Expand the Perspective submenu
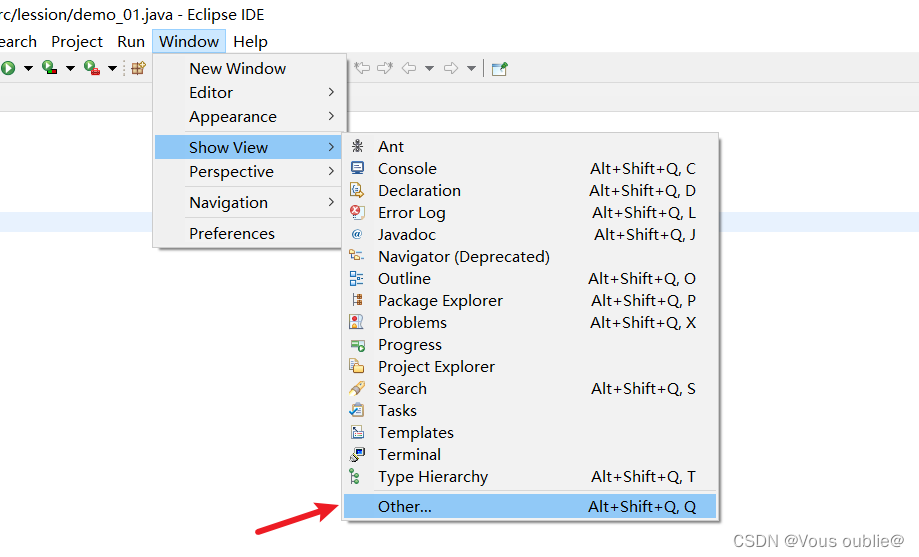 [249, 172]
